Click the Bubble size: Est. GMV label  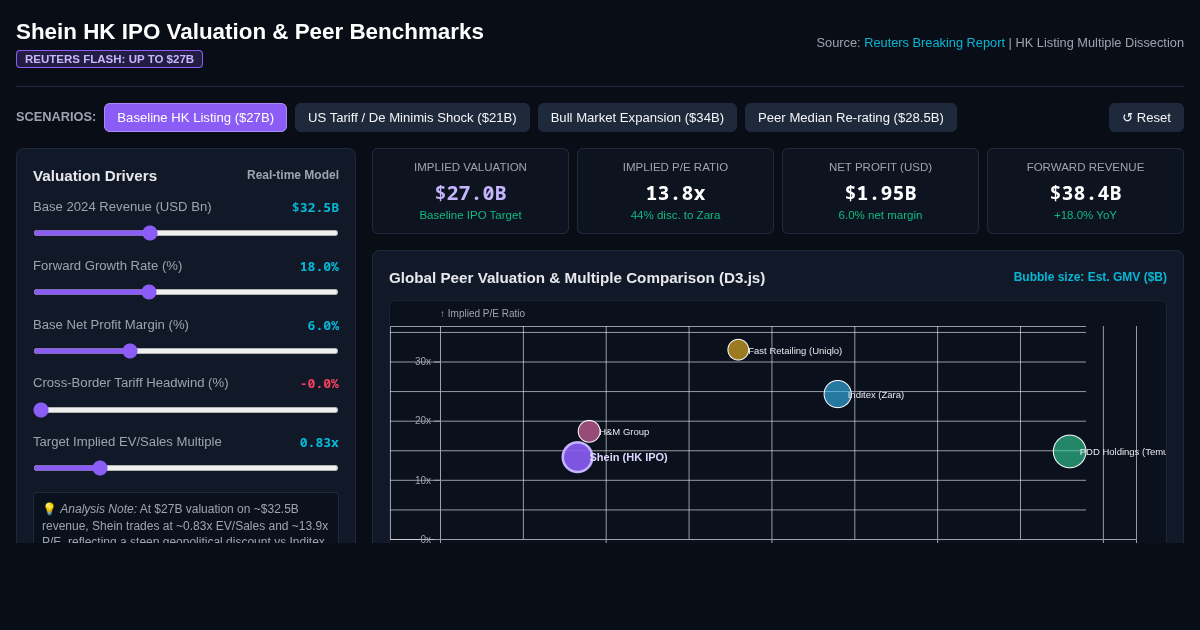click(1090, 277)
